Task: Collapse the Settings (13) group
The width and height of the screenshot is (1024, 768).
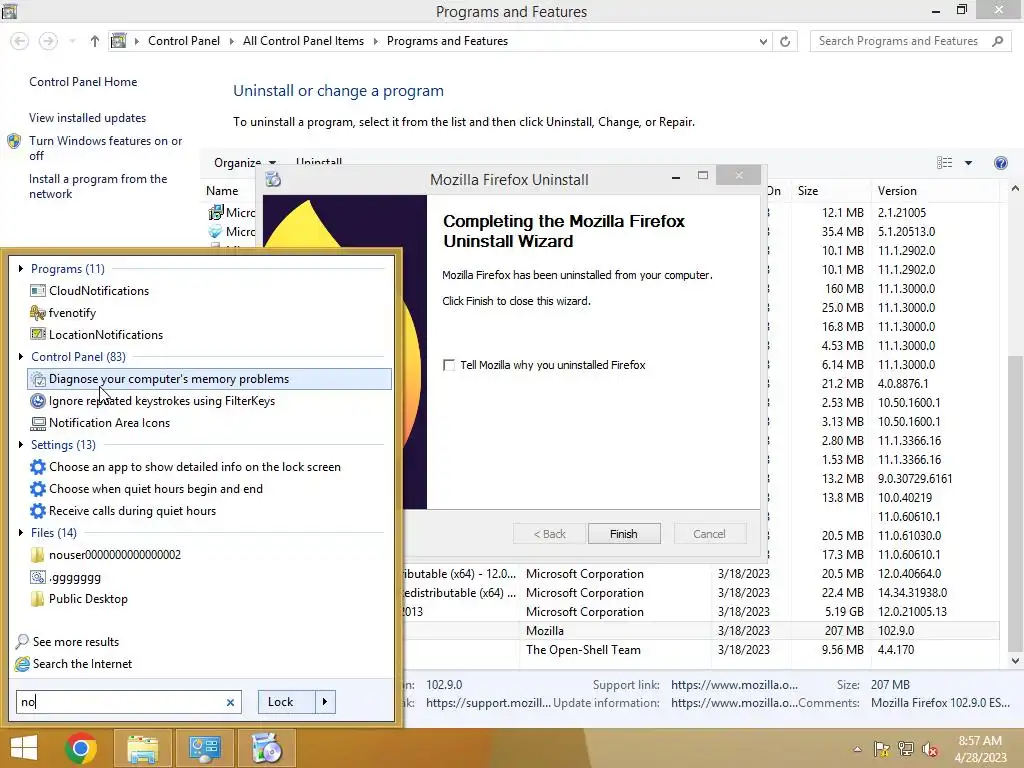Action: coord(21,445)
